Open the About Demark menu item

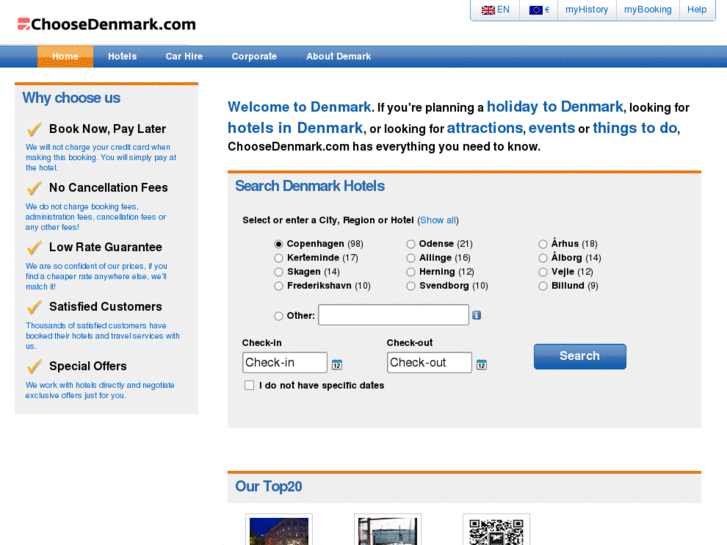pos(338,57)
